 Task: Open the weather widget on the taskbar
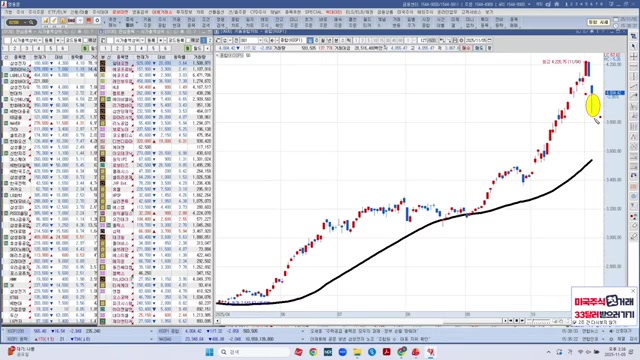[21, 351]
